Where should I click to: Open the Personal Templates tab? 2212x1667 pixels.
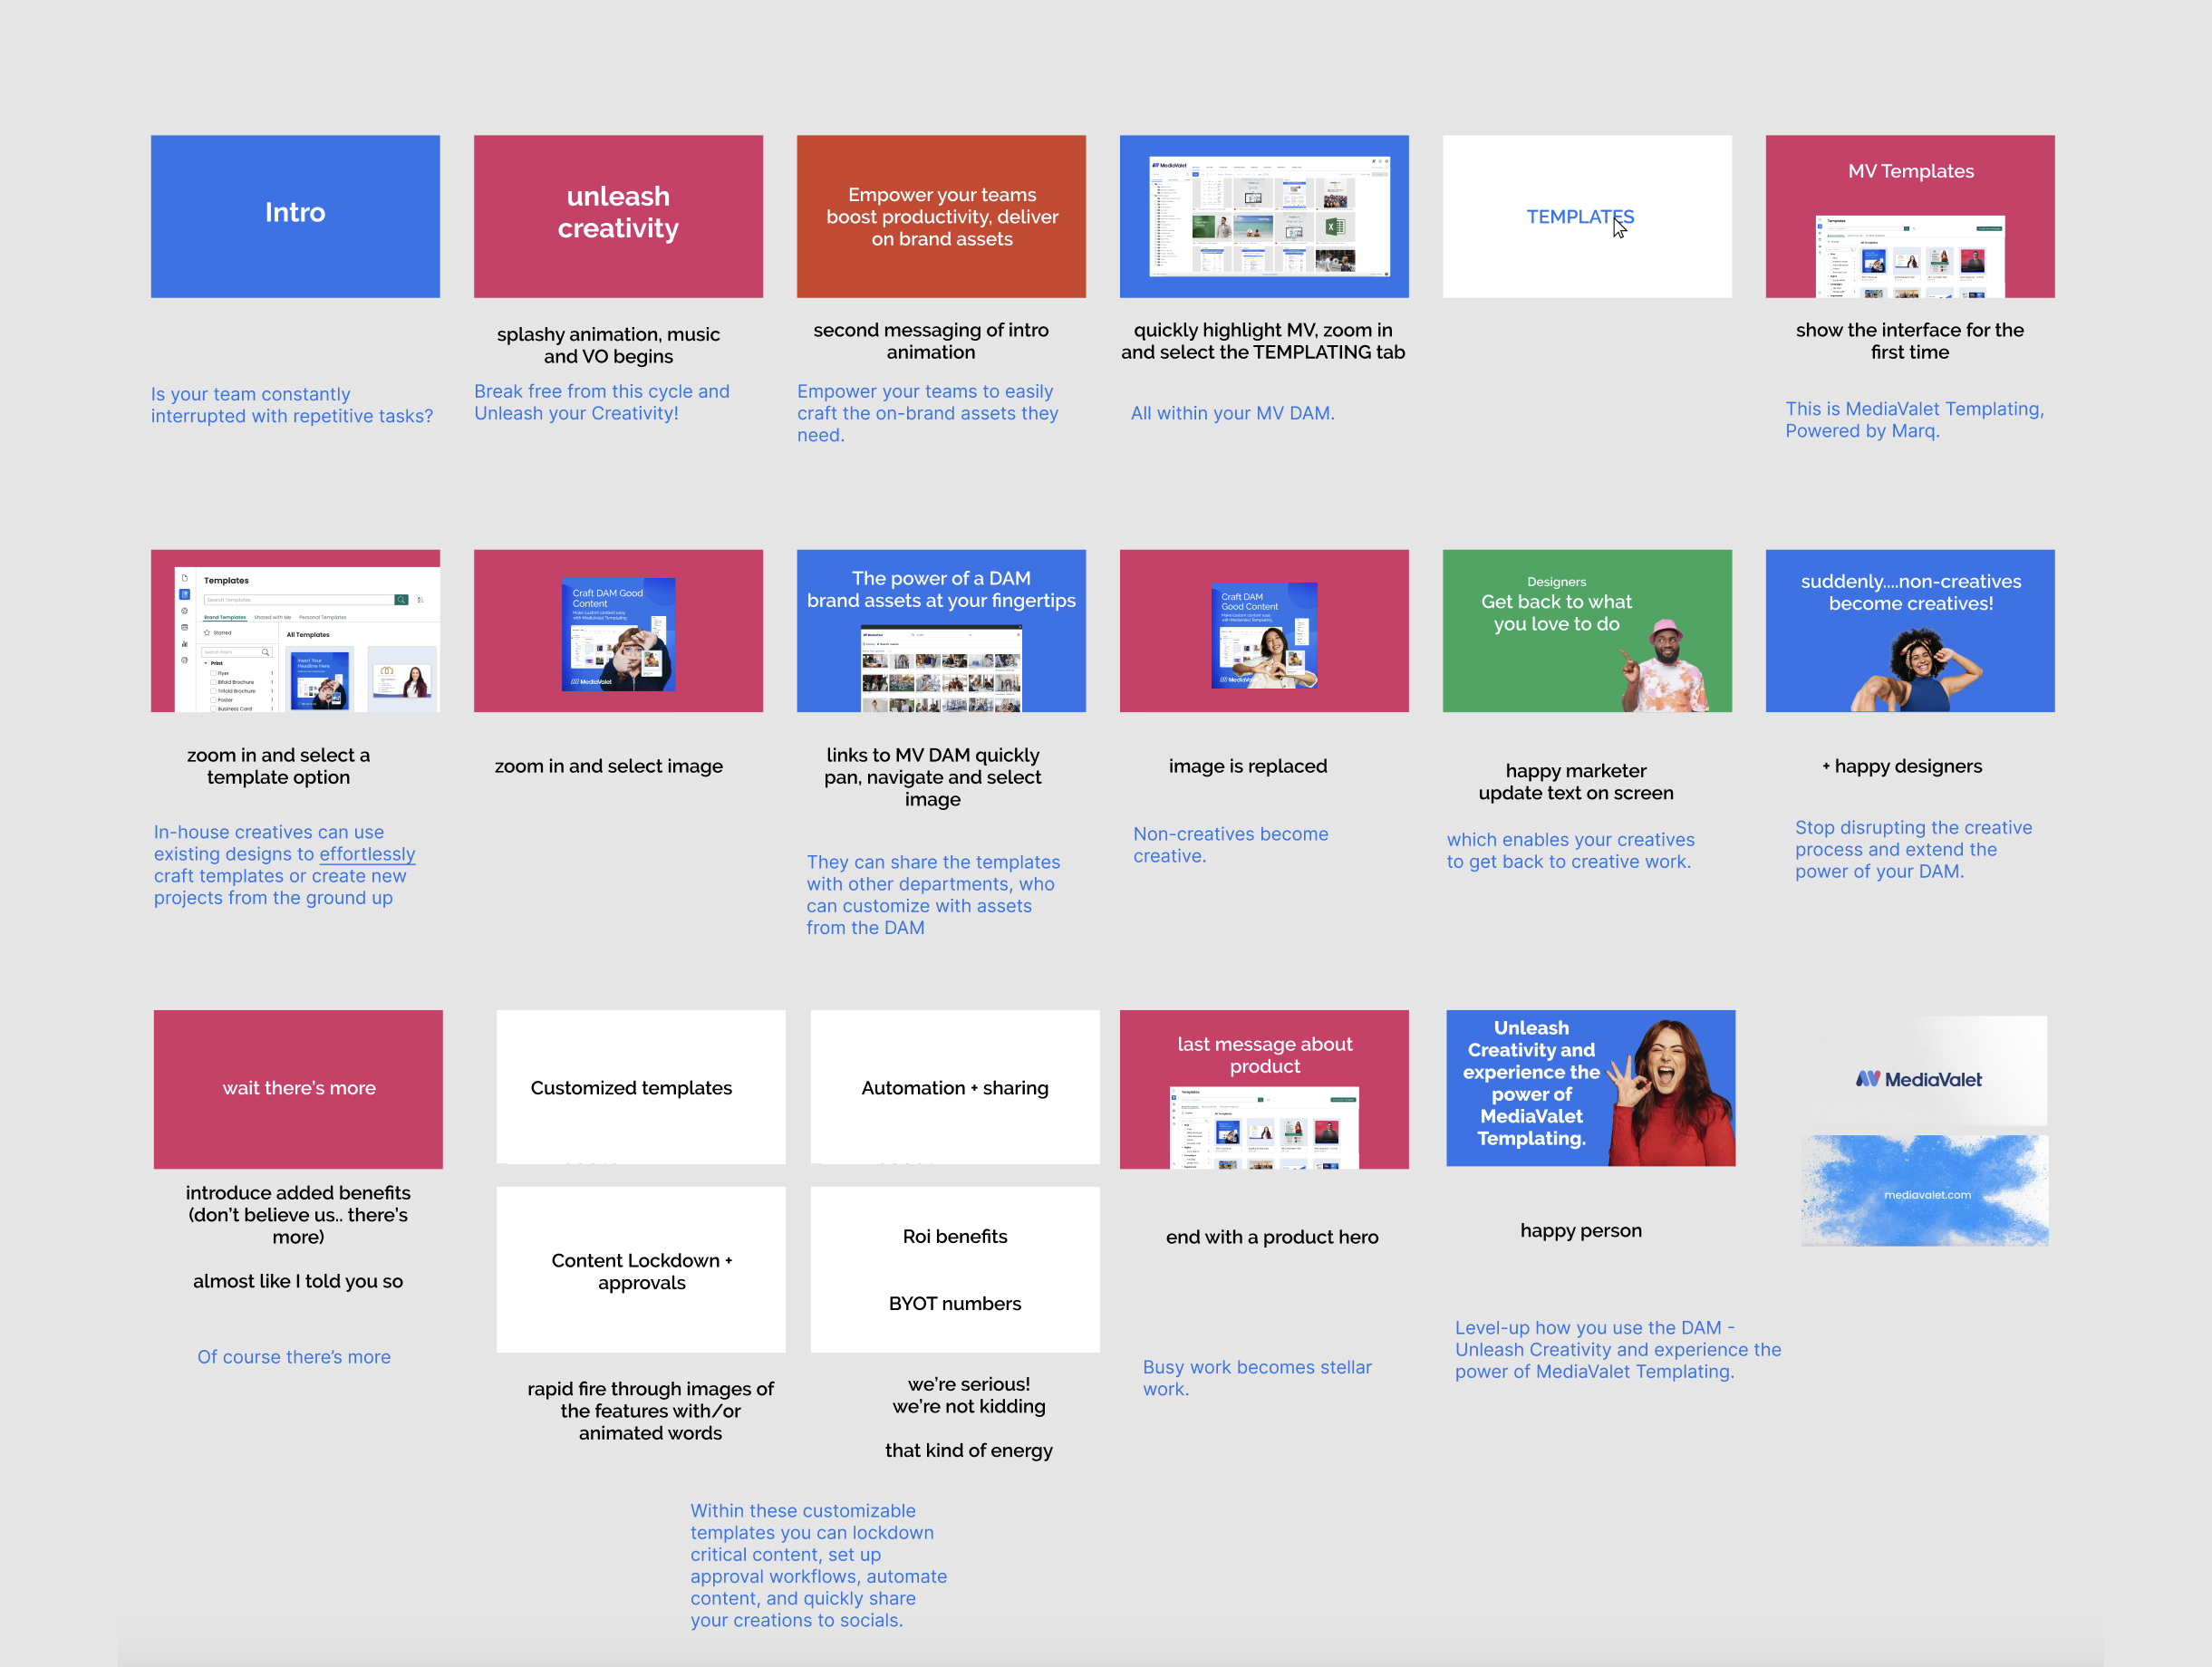tap(323, 618)
